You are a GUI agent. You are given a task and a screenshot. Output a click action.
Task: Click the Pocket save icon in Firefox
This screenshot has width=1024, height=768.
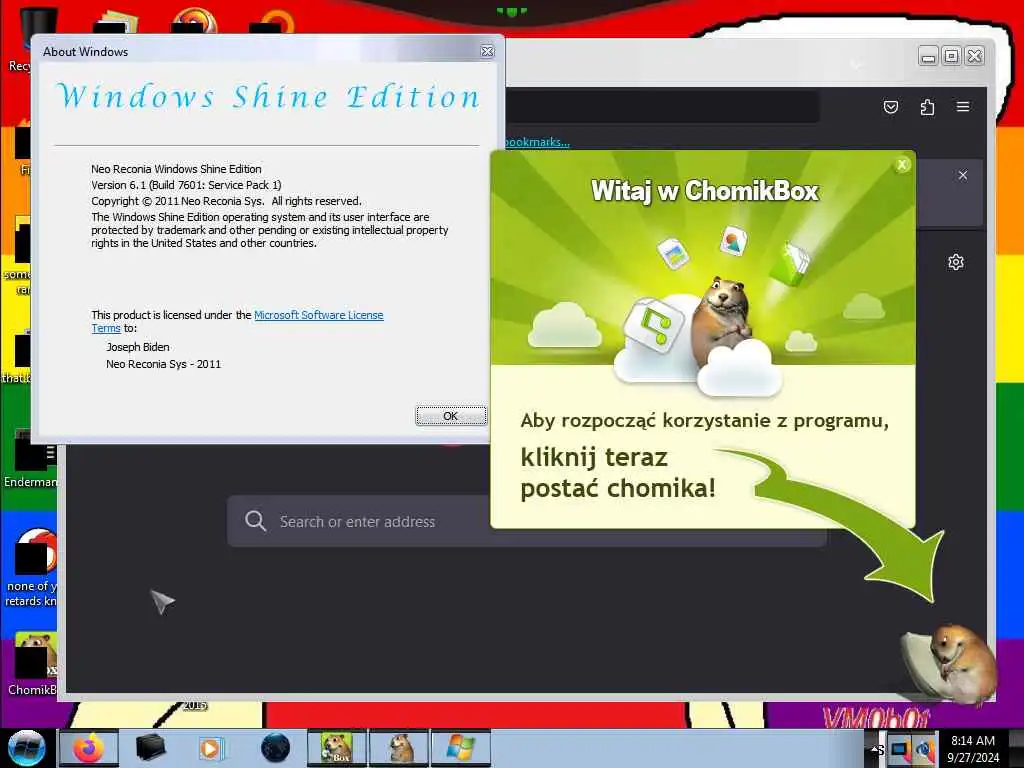(891, 106)
